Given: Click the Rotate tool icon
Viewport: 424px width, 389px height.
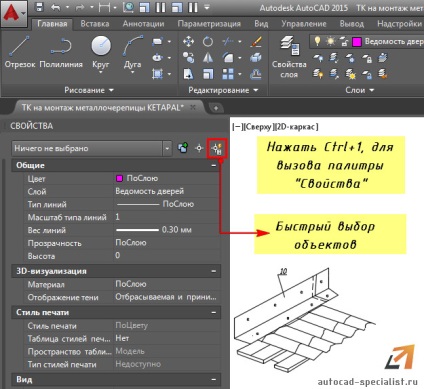Looking at the screenshot, I should (208, 42).
